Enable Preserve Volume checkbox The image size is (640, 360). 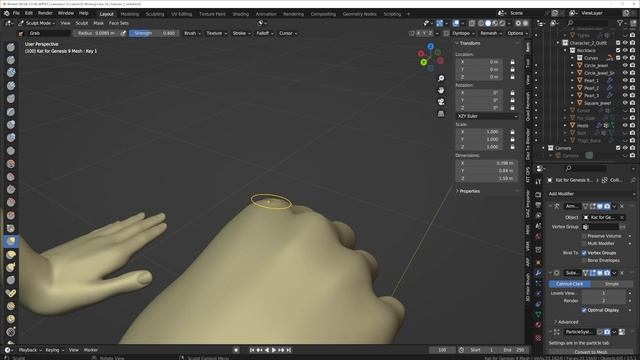click(x=584, y=236)
